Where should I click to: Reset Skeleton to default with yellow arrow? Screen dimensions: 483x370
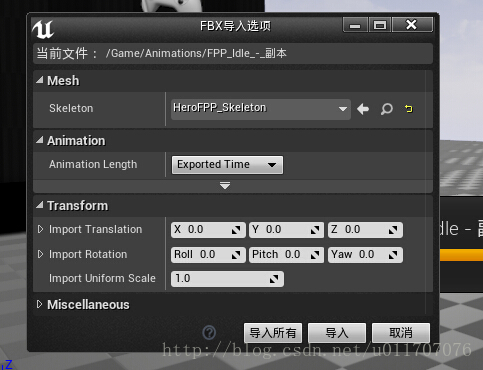(x=409, y=109)
